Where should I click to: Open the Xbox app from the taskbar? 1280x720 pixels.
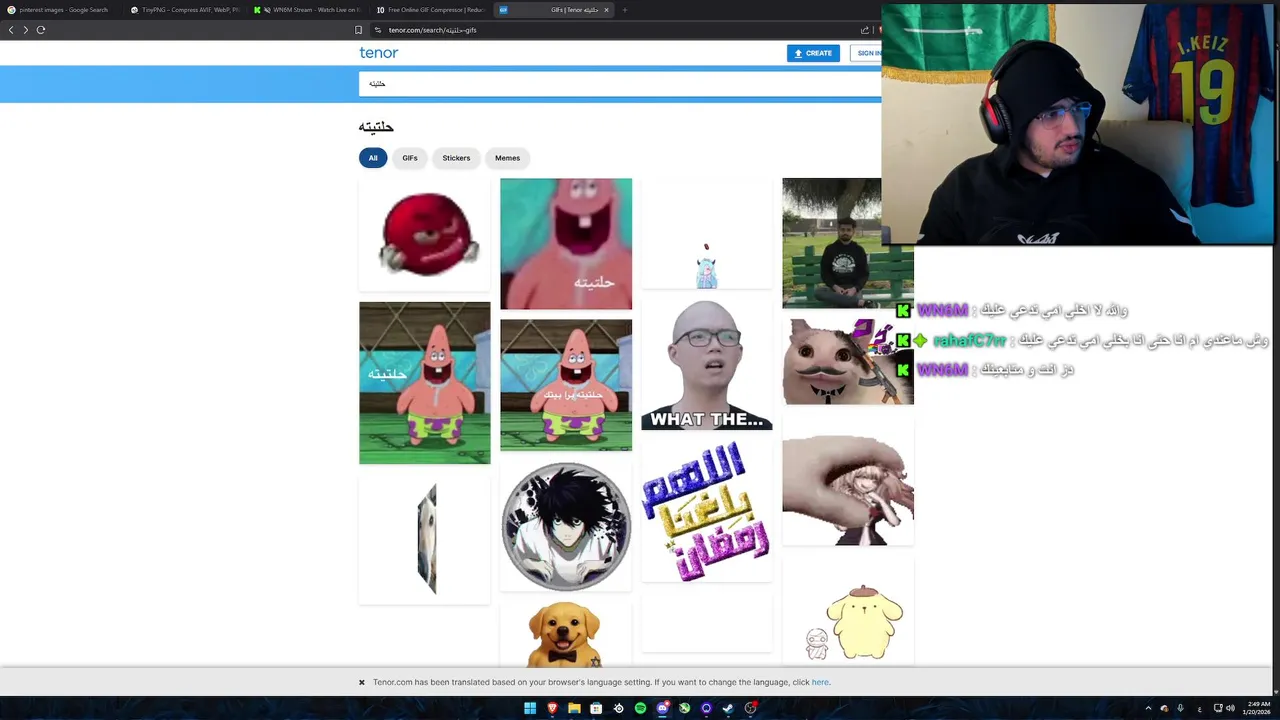(684, 708)
